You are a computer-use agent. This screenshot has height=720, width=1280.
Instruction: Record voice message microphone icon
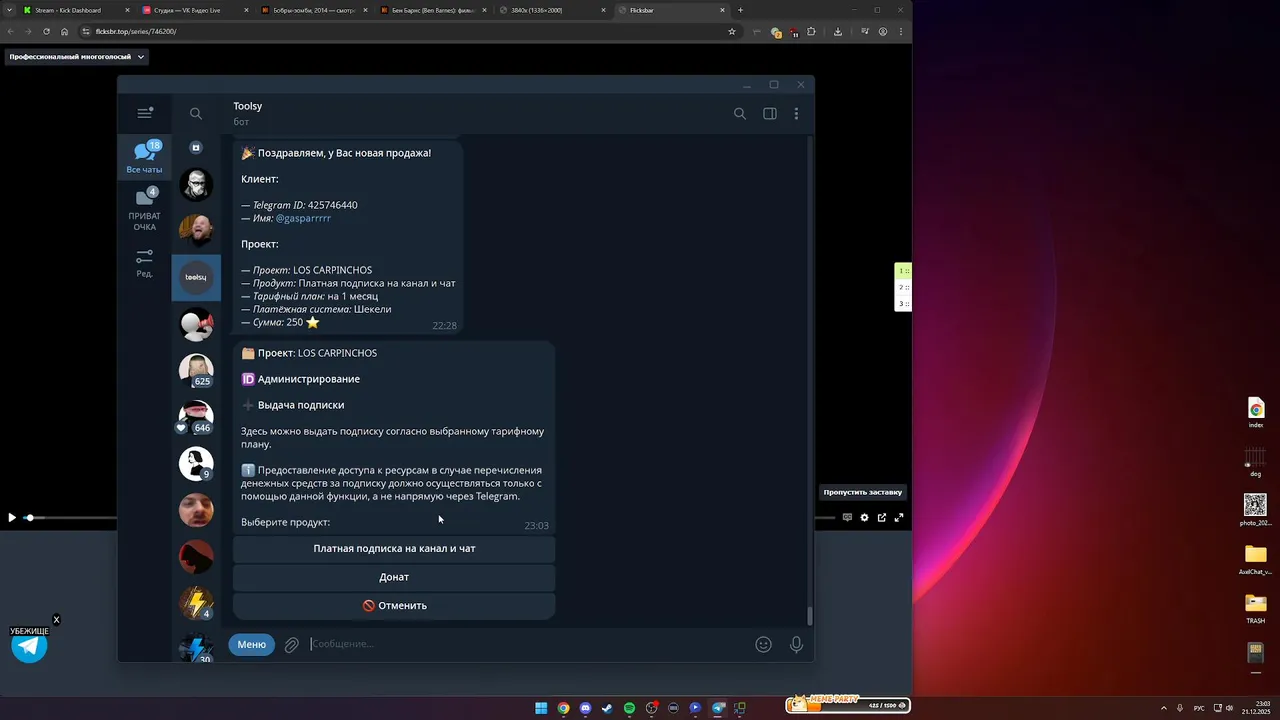point(796,645)
